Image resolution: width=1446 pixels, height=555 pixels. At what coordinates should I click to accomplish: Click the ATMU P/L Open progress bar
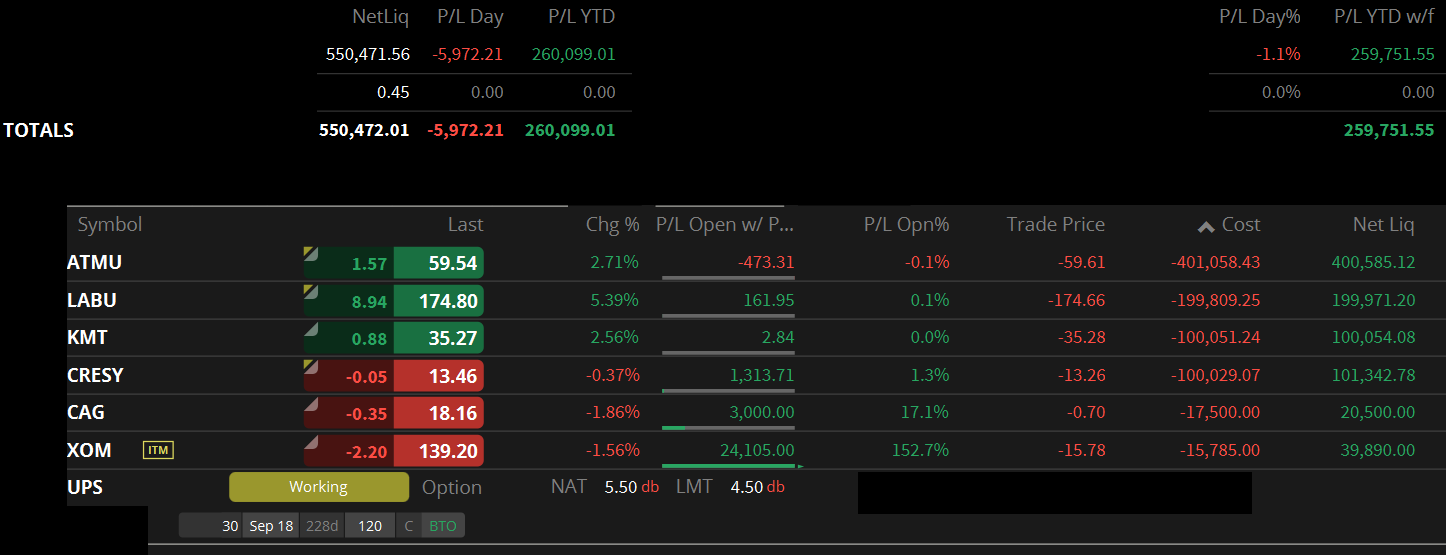pos(728,278)
